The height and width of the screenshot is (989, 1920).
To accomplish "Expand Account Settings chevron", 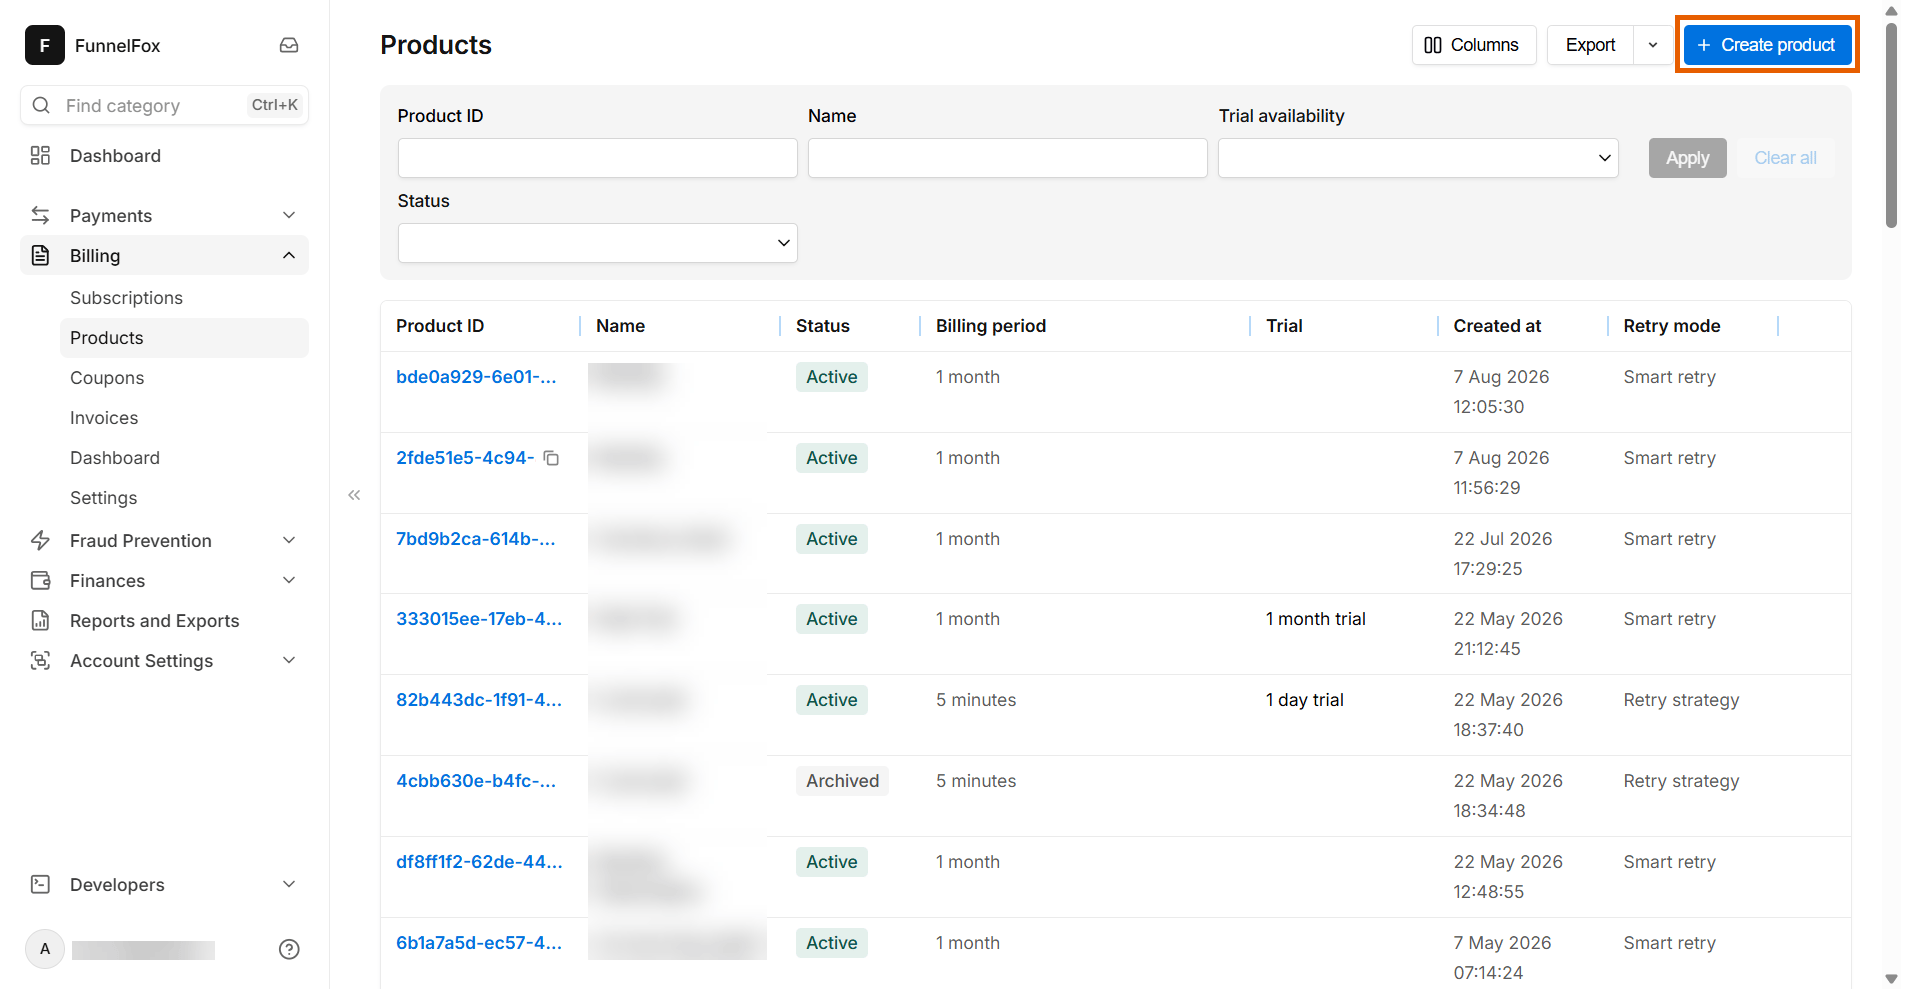I will pos(289,660).
